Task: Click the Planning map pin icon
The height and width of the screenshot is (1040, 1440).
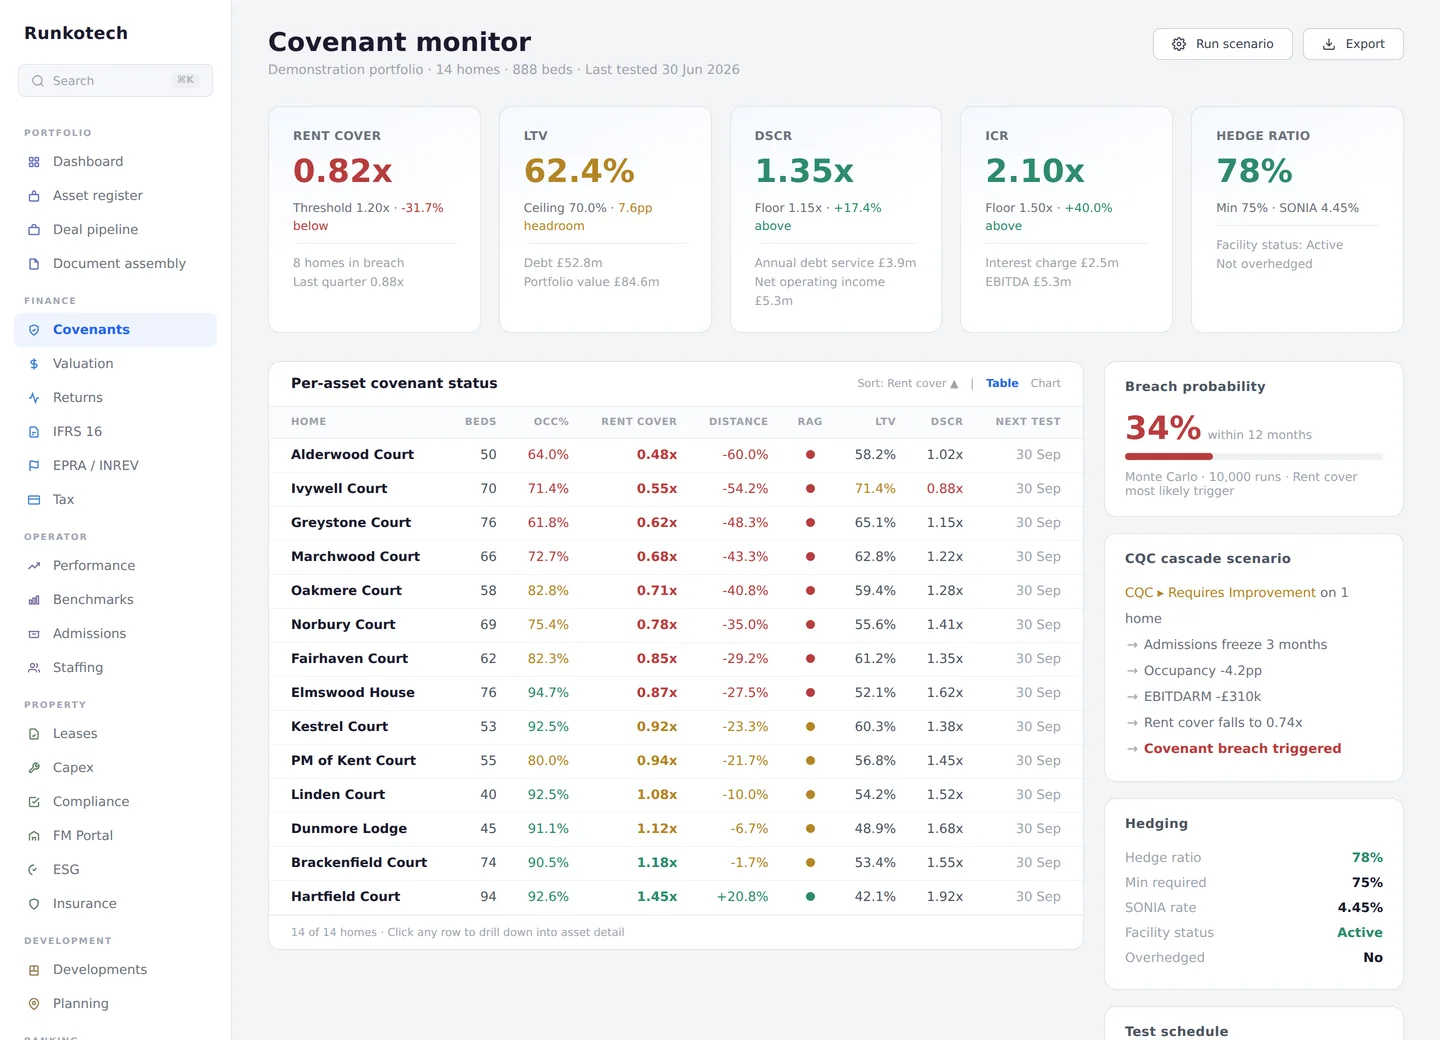Action: point(34,1004)
